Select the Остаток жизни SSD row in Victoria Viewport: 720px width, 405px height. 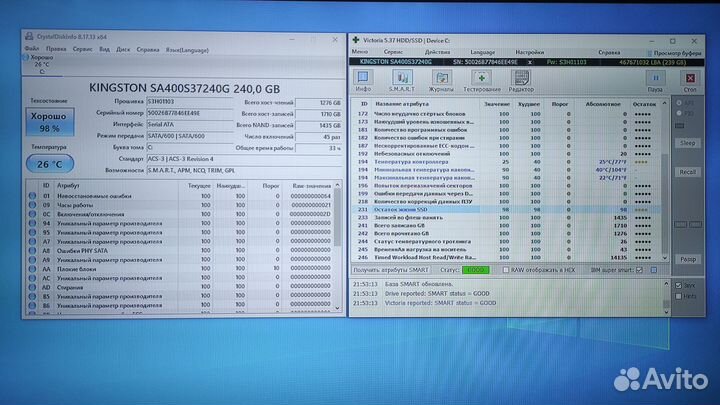click(x=506, y=209)
